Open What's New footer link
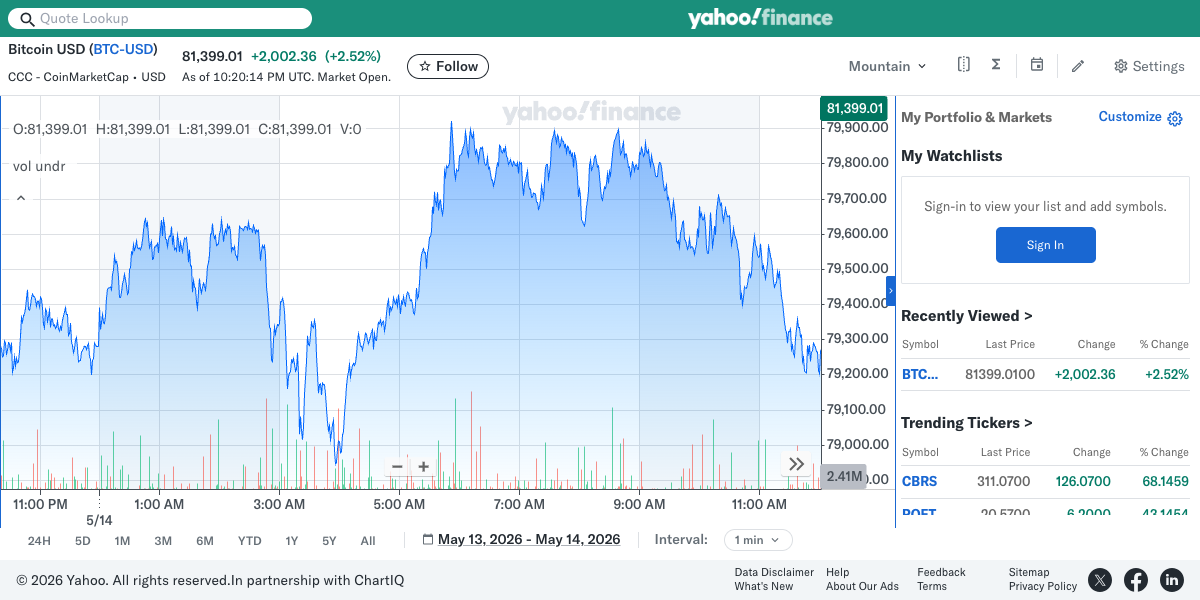 pos(763,587)
